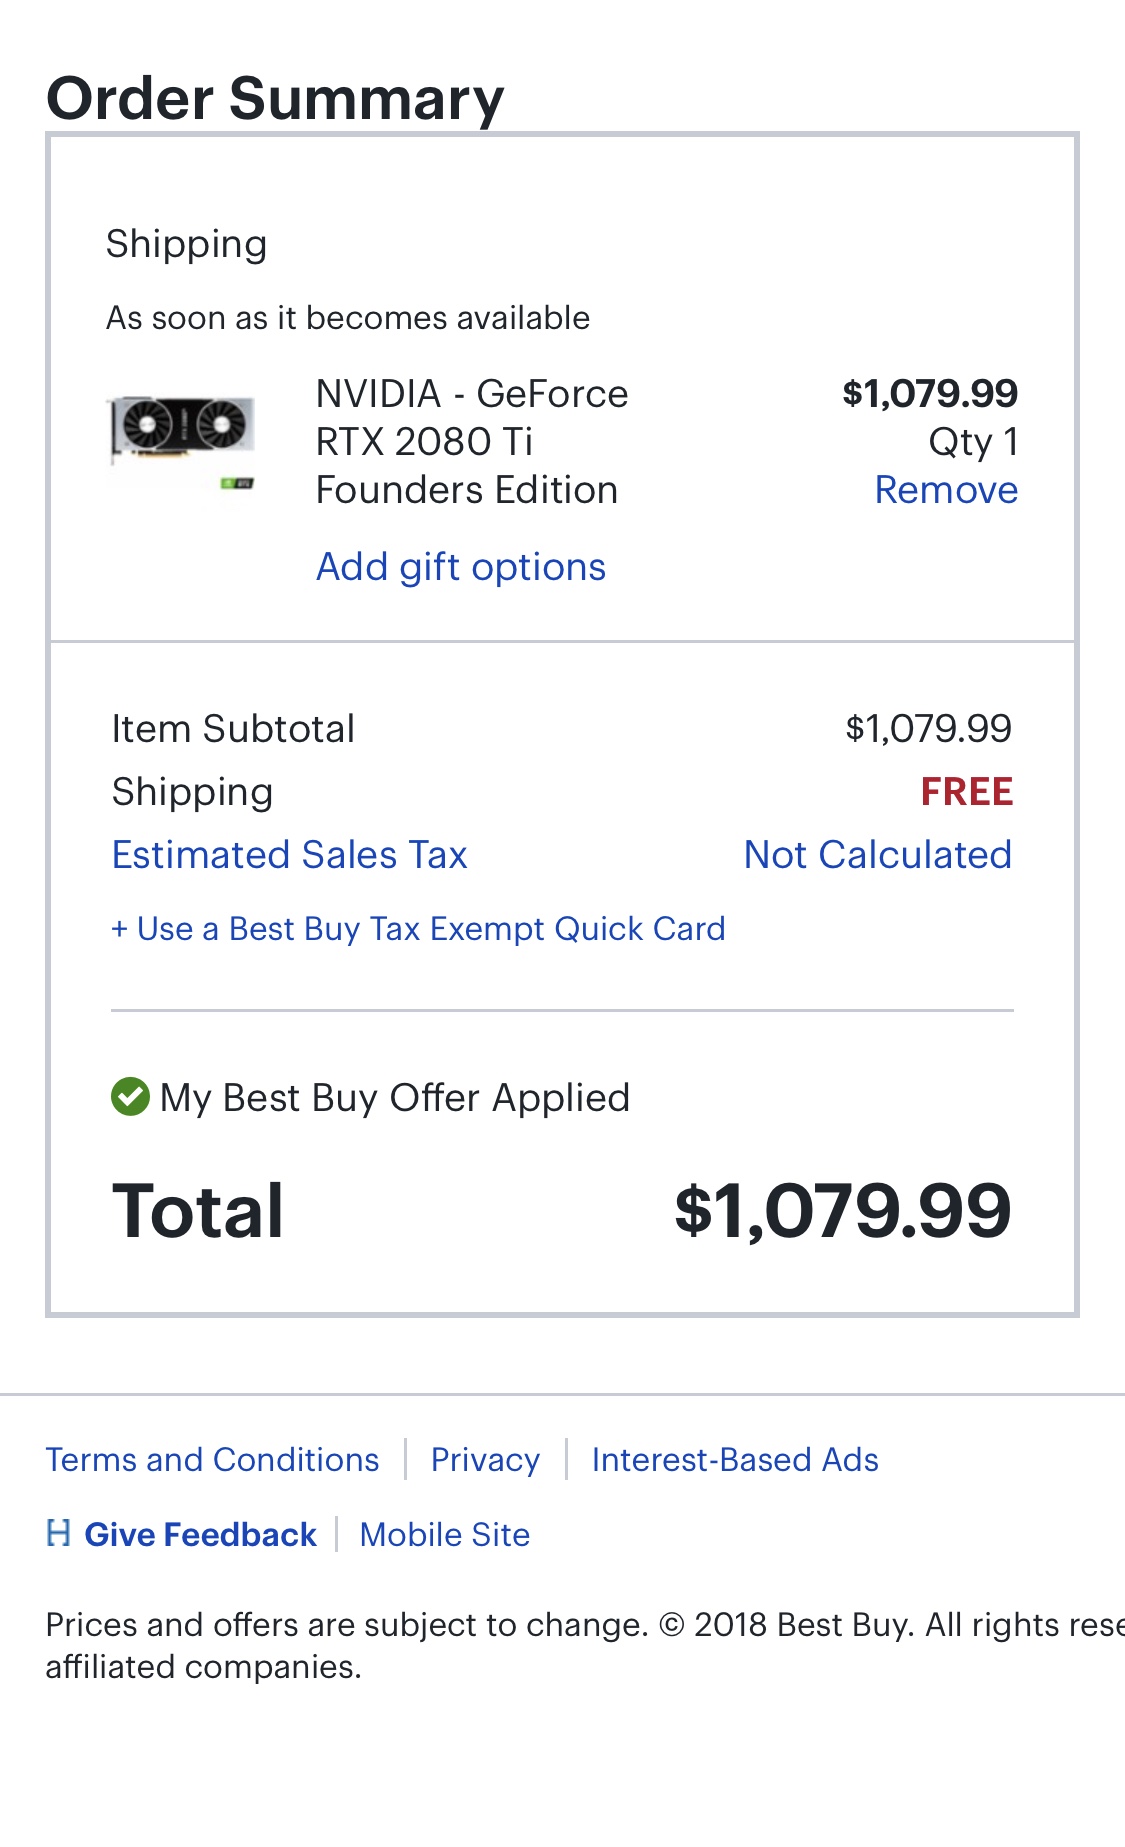The image size is (1125, 1847).
Task: Open the Add gift options link
Action: [x=461, y=567]
